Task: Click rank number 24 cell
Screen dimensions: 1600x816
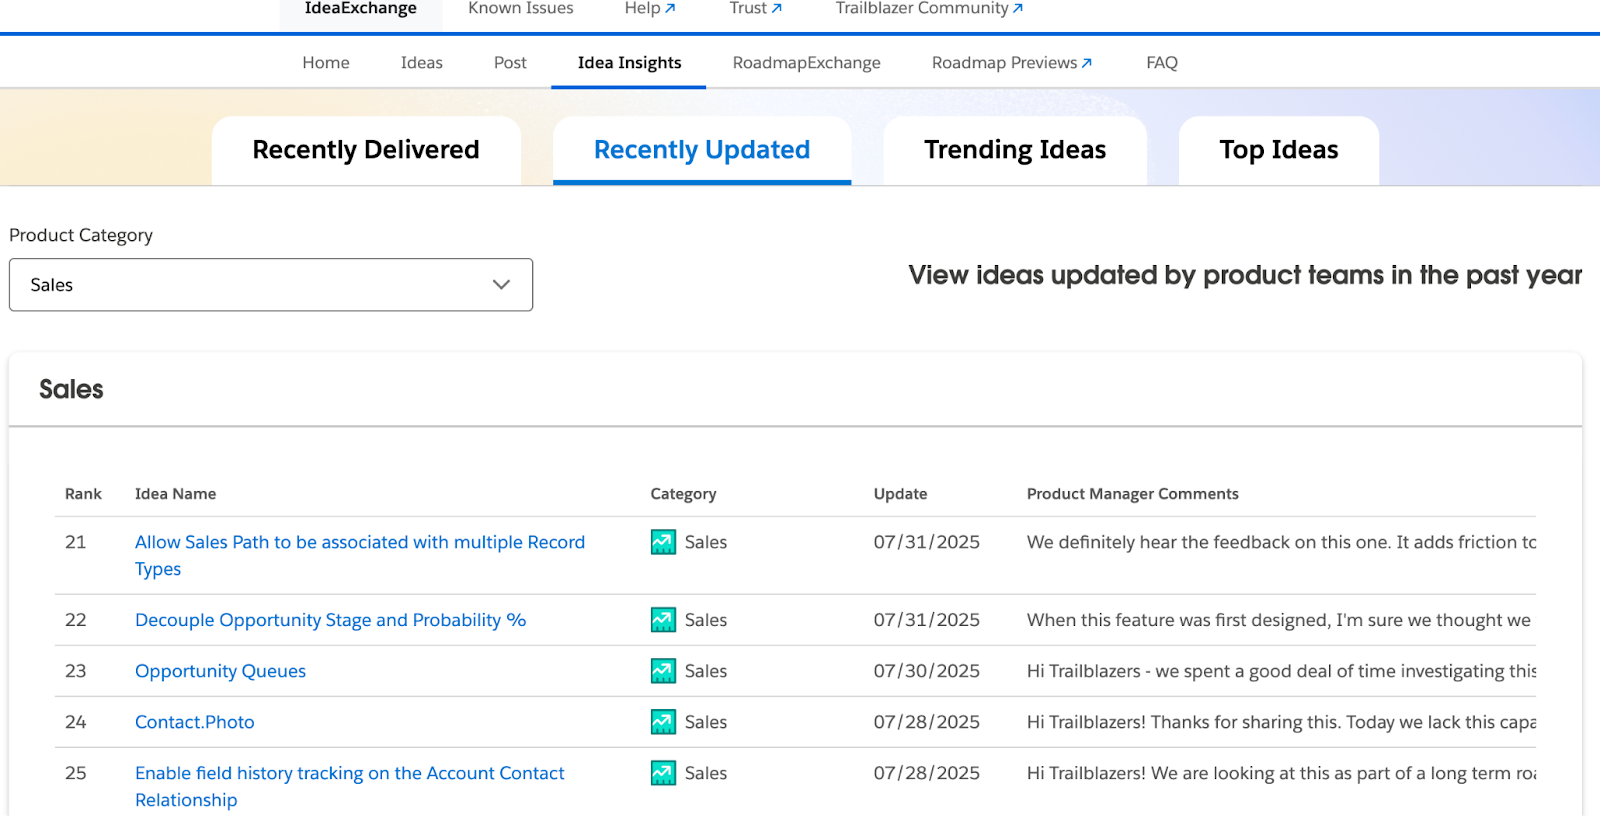Action: tap(76, 722)
